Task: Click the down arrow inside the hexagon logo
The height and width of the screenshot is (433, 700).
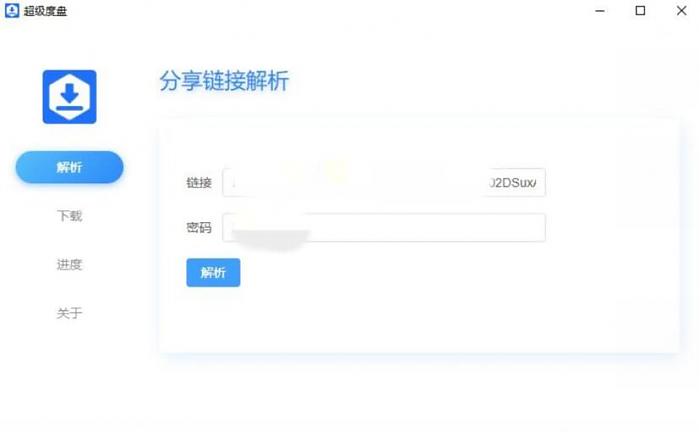Action: click(x=70, y=92)
